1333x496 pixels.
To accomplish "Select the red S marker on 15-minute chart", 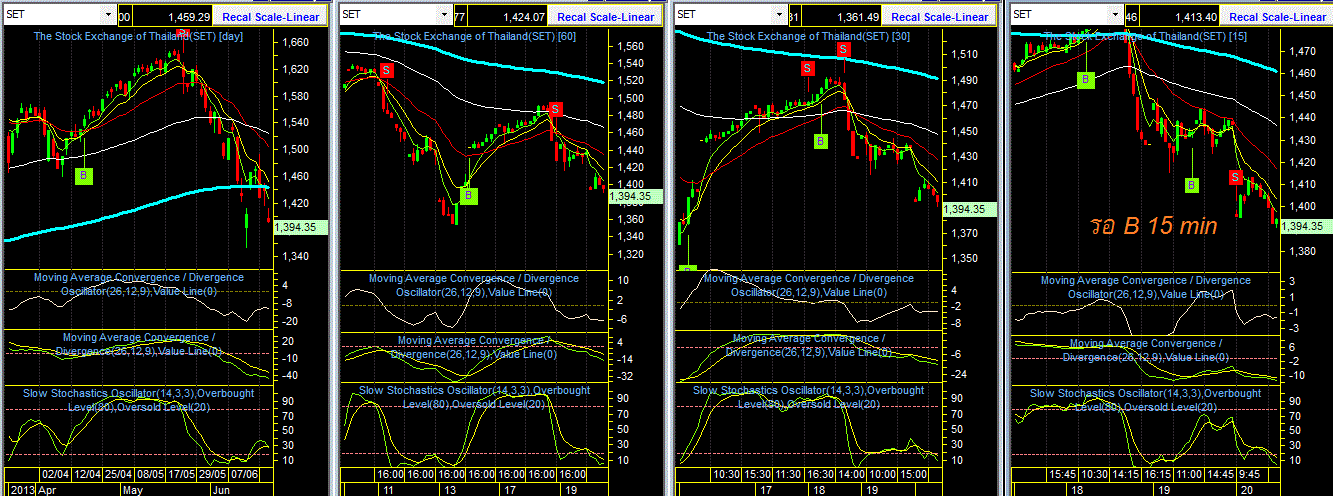I will click(x=1236, y=177).
